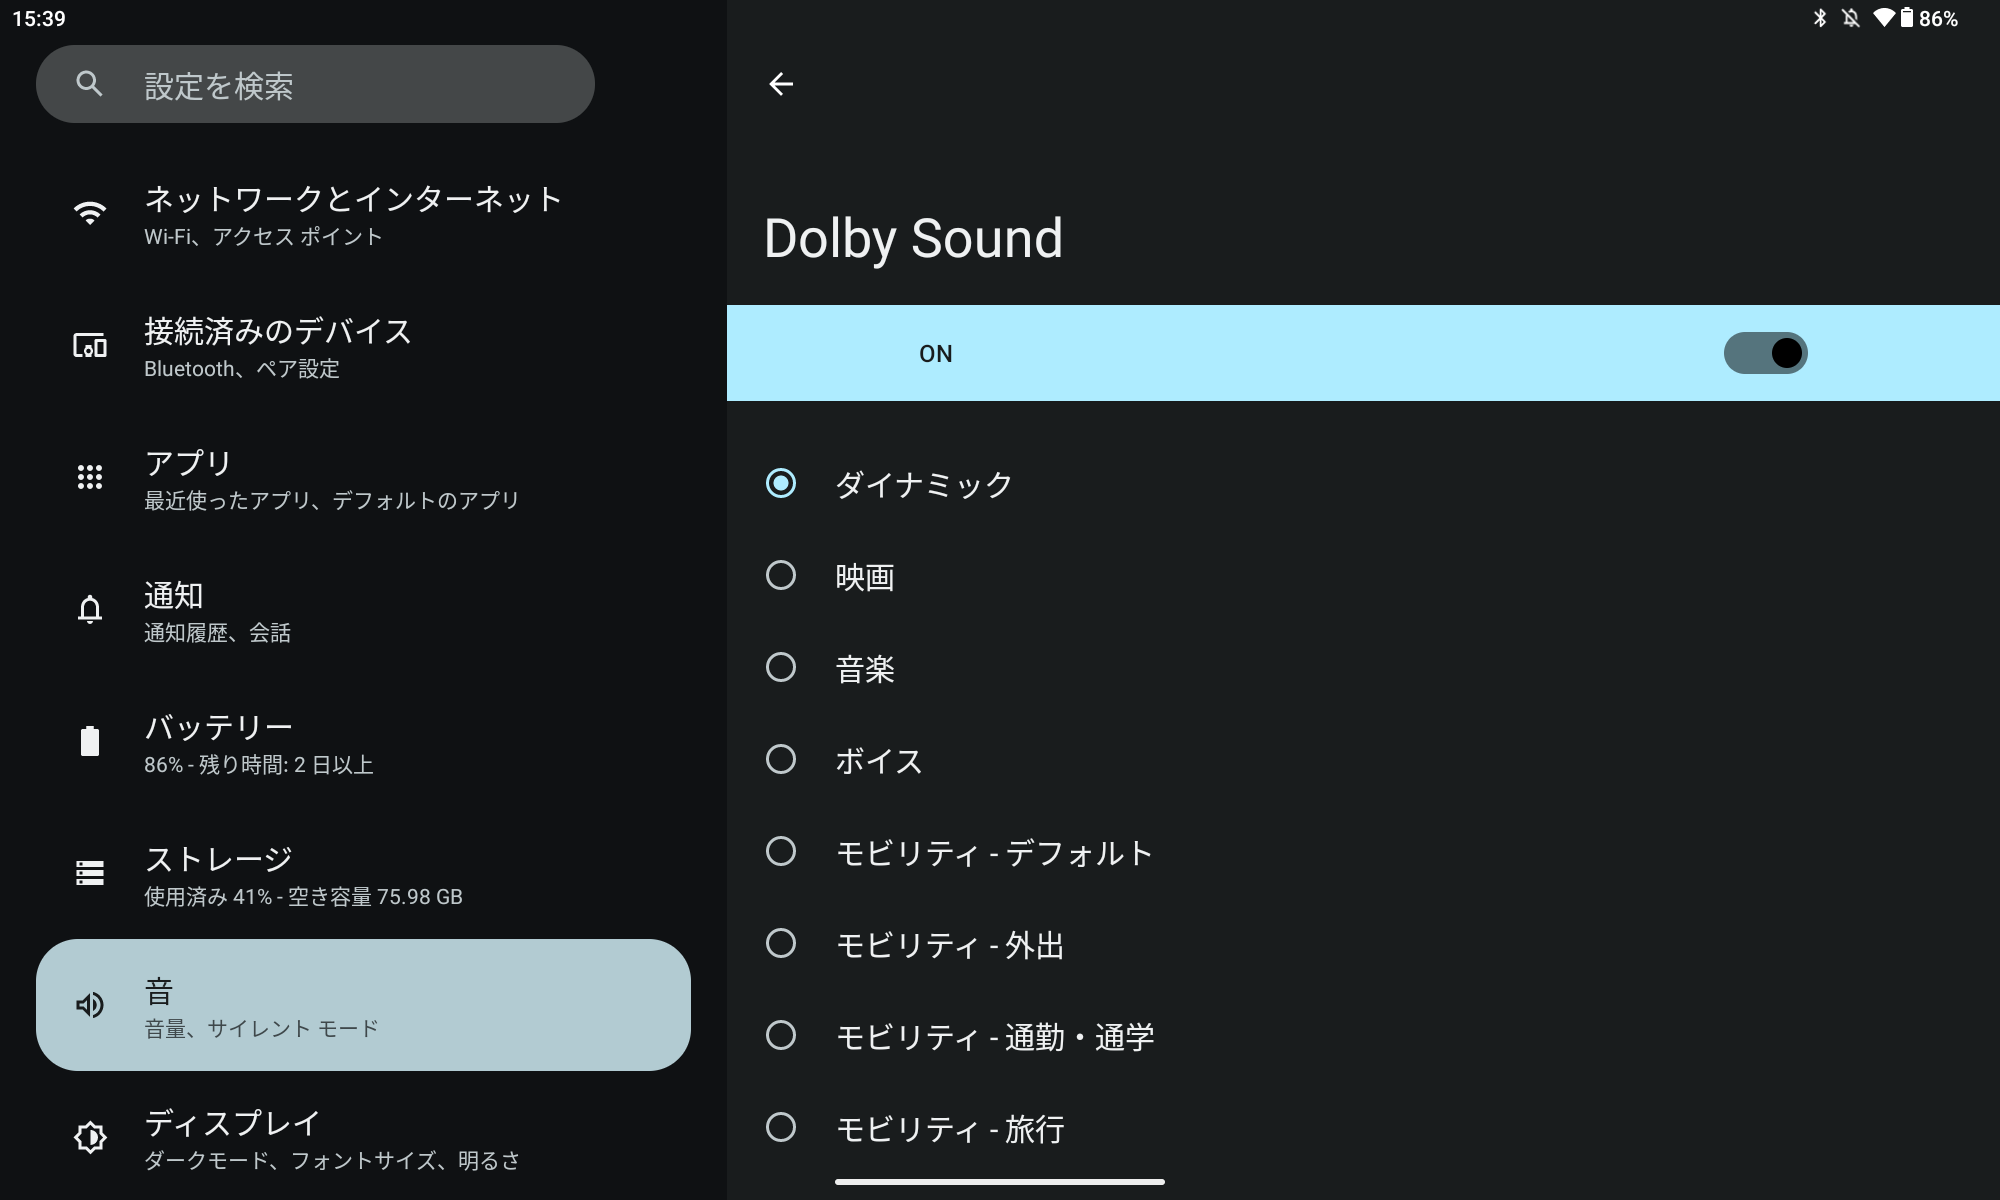Click the notification bell icon in sidebar

[x=90, y=609]
